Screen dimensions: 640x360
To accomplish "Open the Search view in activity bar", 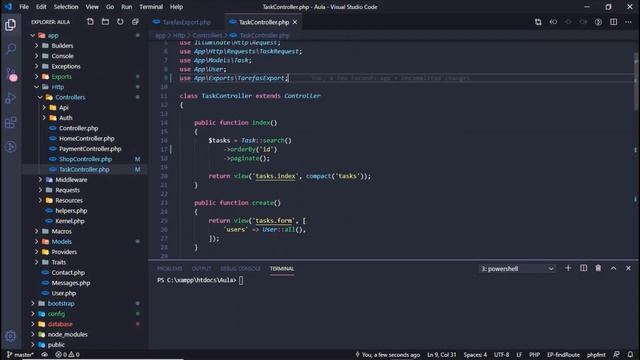I will click(11, 49).
